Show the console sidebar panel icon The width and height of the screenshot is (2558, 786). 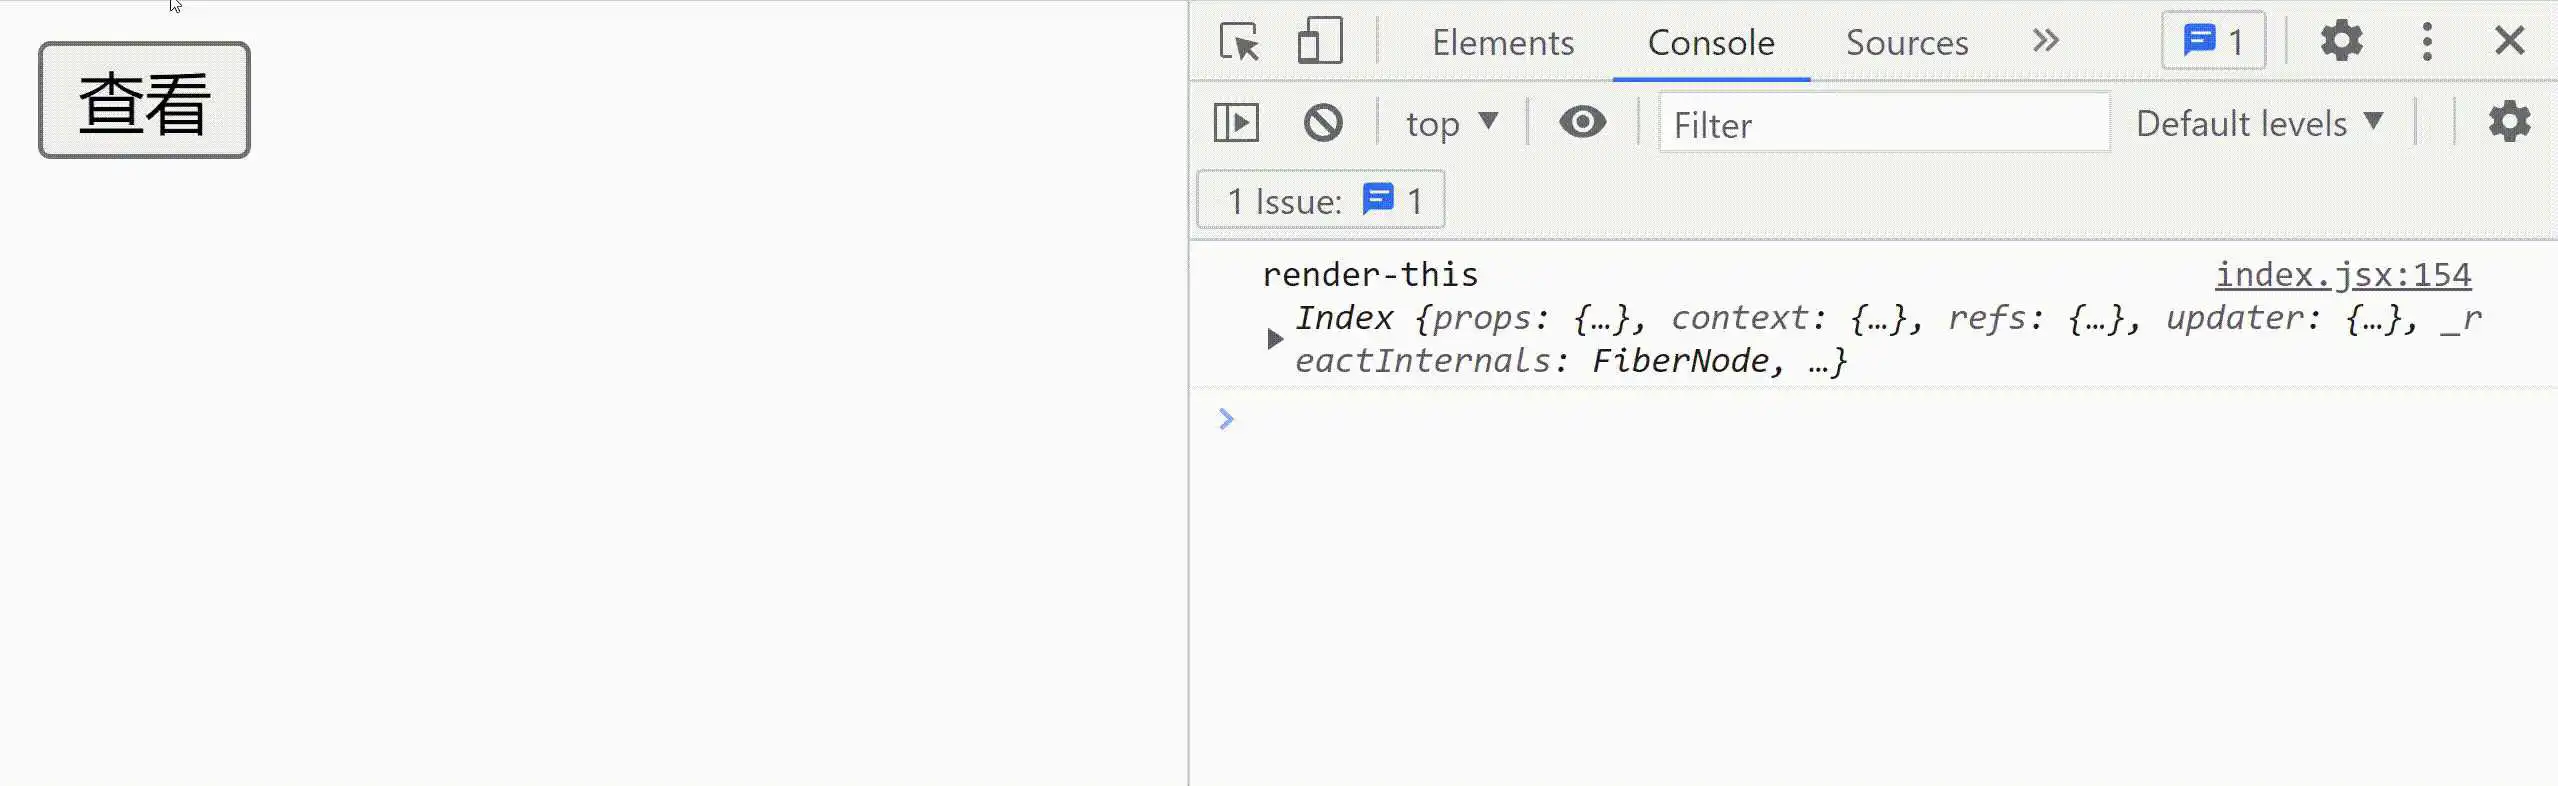pyautogui.click(x=1236, y=123)
